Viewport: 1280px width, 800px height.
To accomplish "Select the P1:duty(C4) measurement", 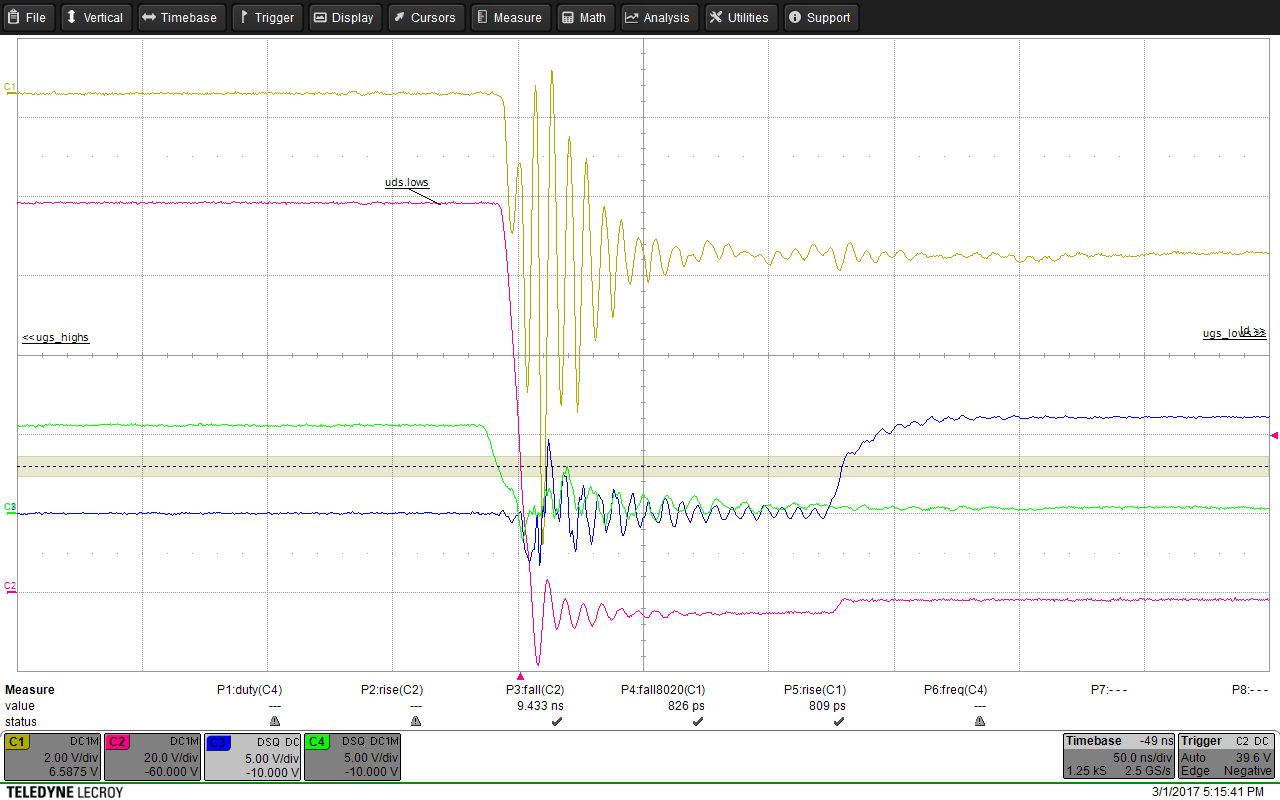I will coord(249,690).
